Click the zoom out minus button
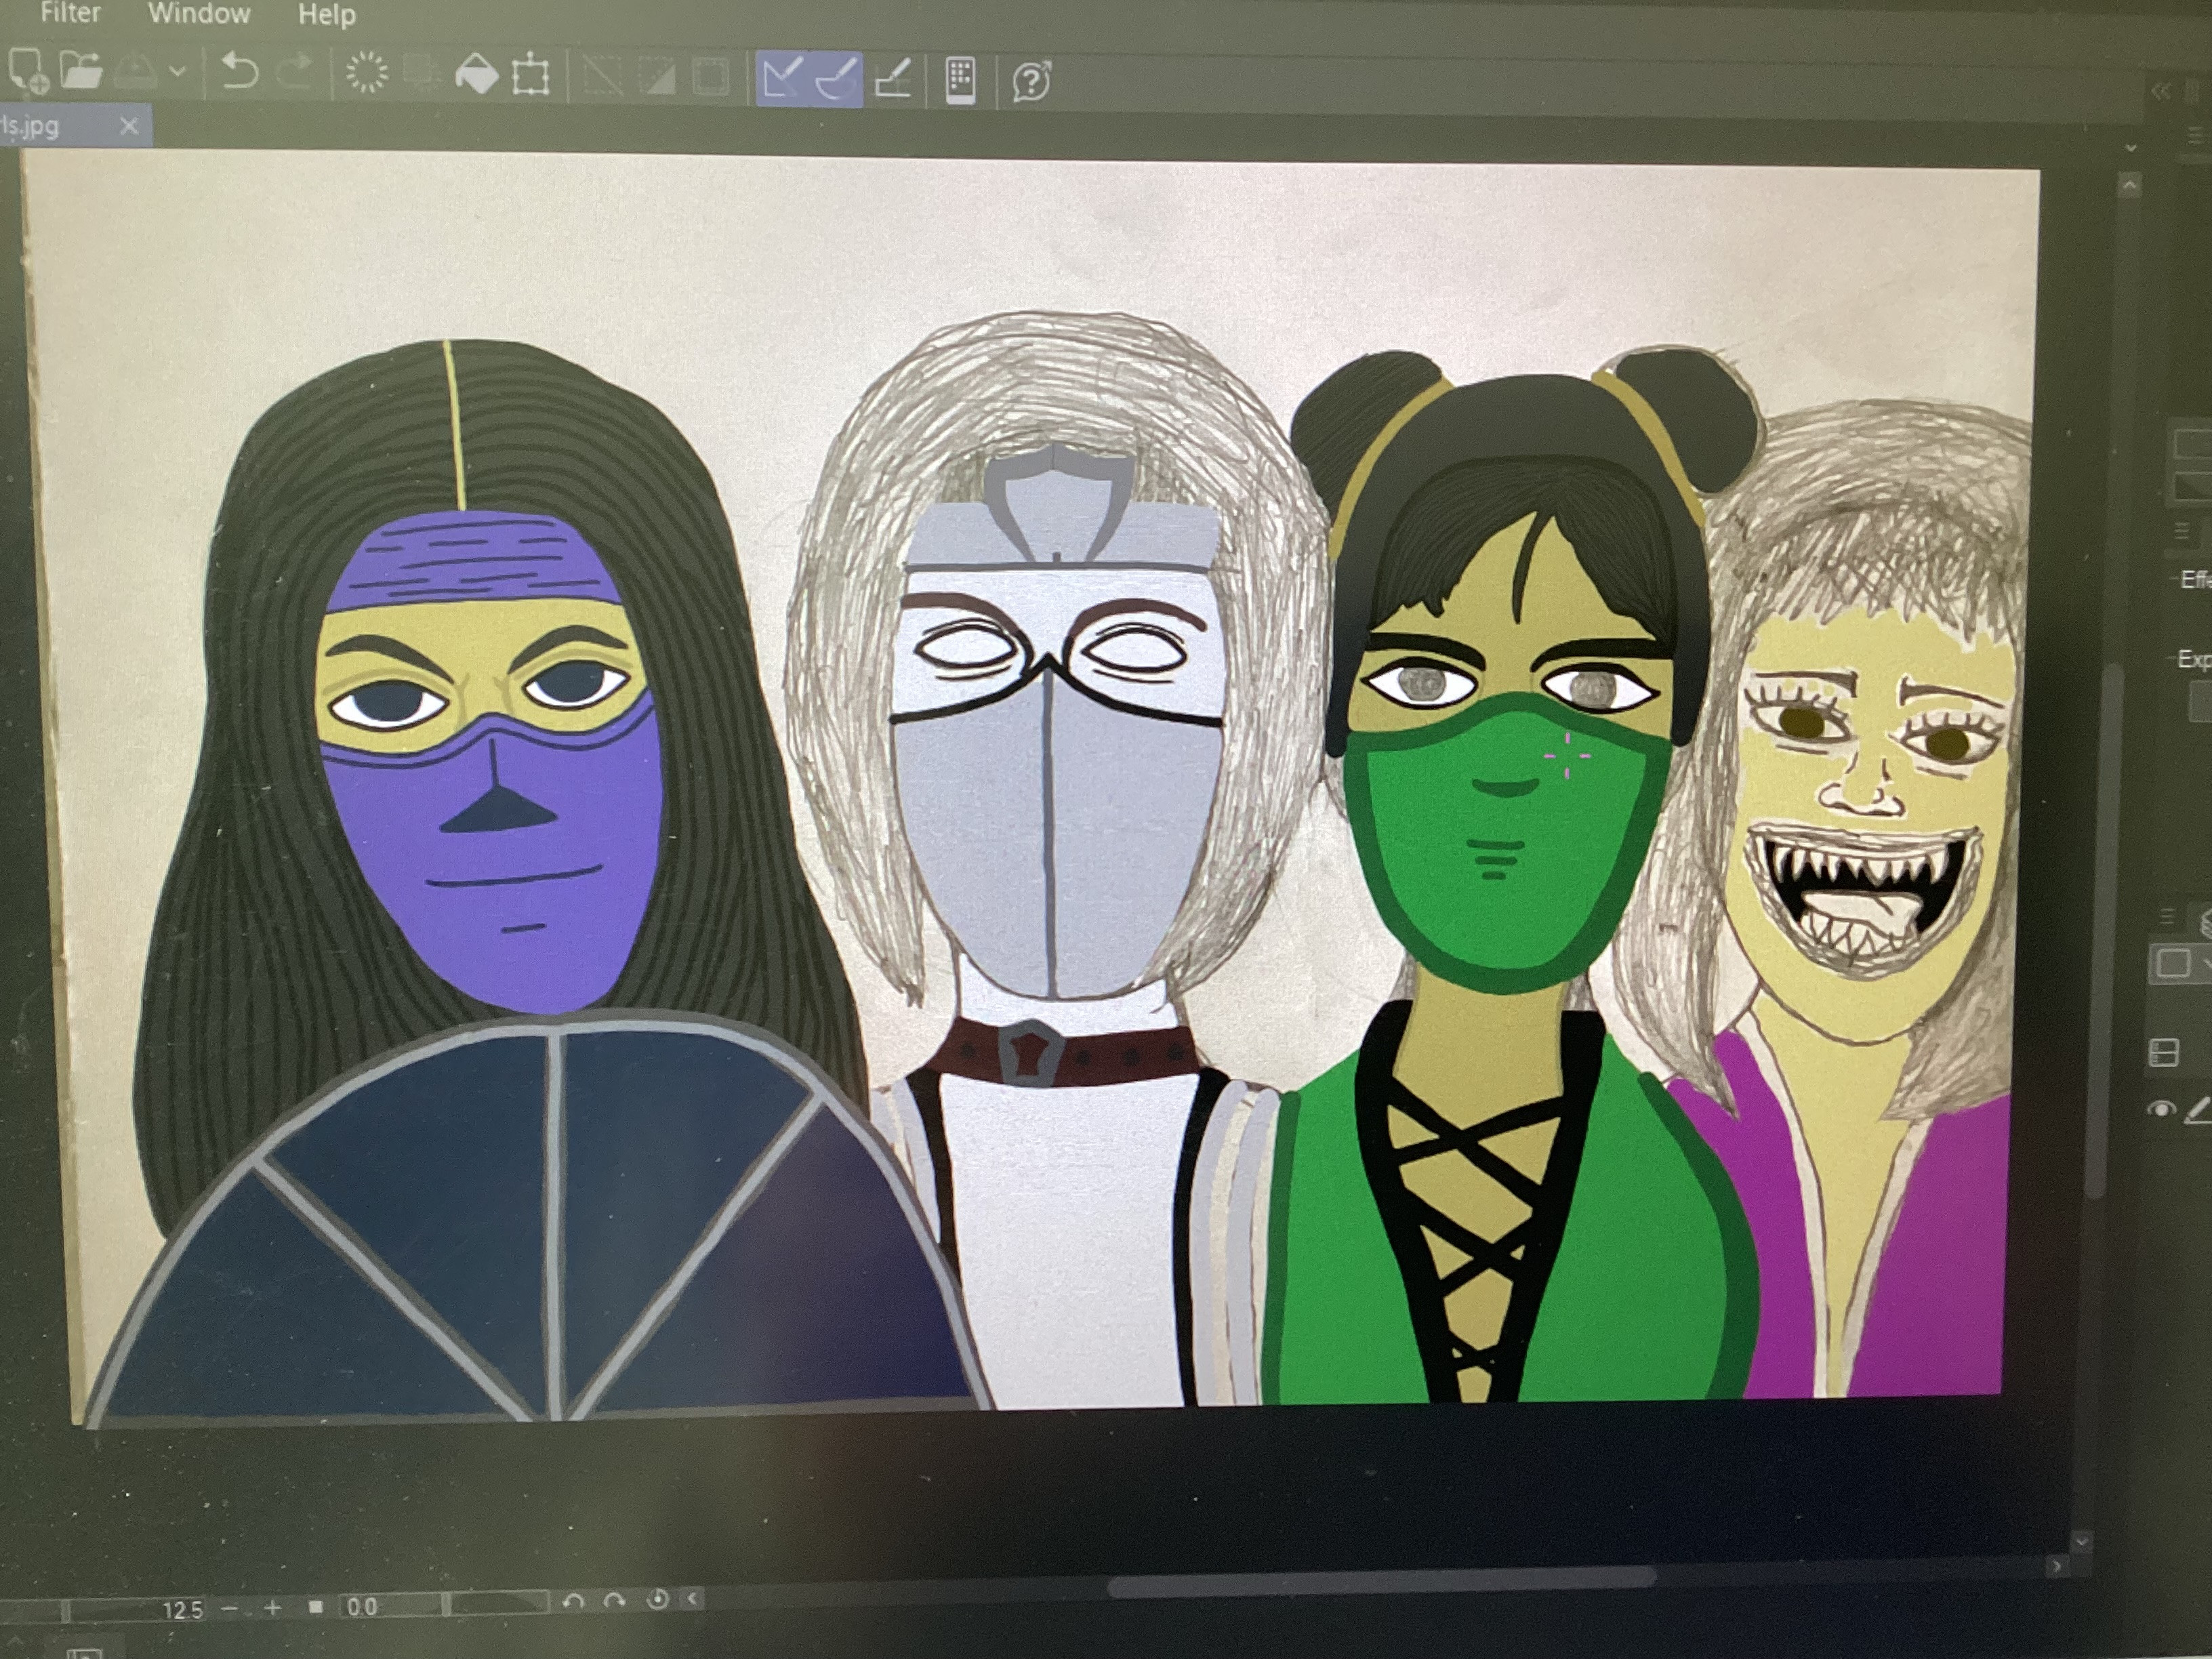 pos(229,1609)
